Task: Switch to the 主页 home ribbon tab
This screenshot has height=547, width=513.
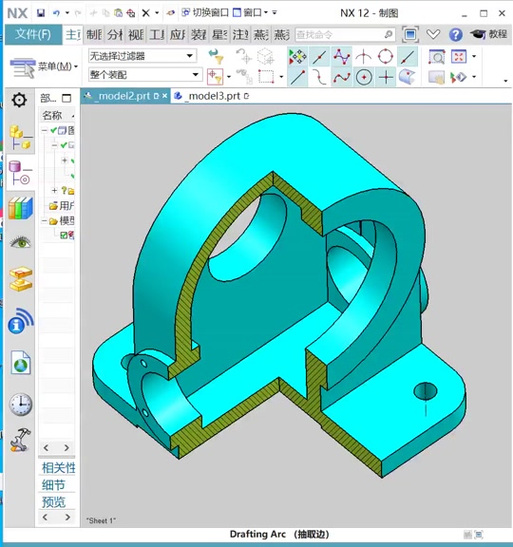Action: (x=73, y=35)
